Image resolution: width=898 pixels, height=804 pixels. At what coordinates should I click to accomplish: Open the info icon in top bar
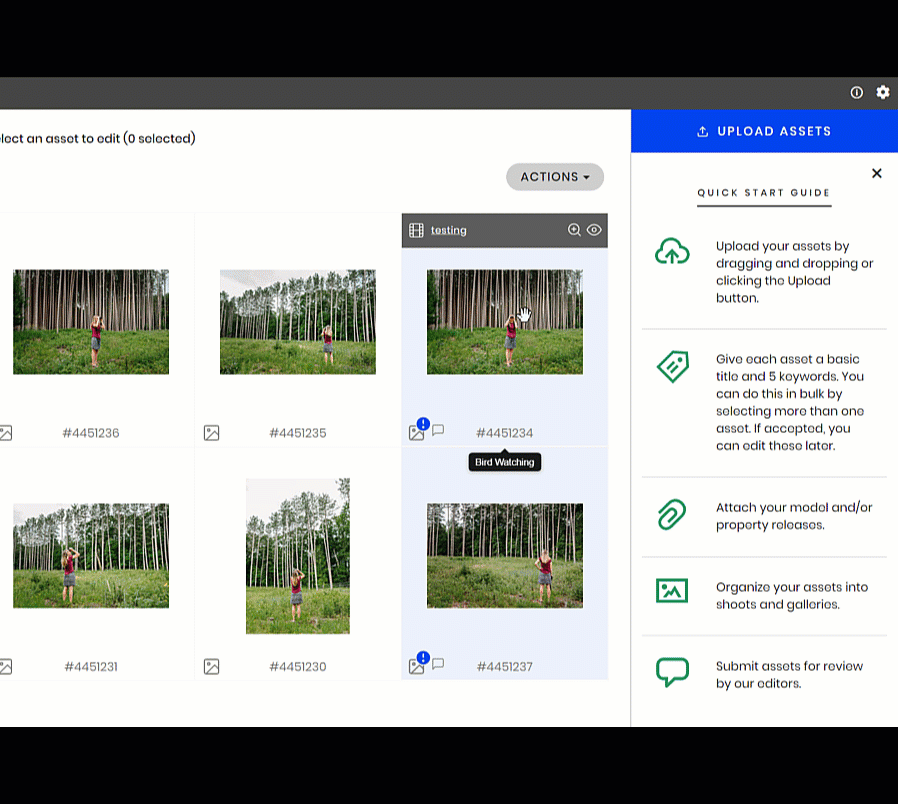point(856,92)
